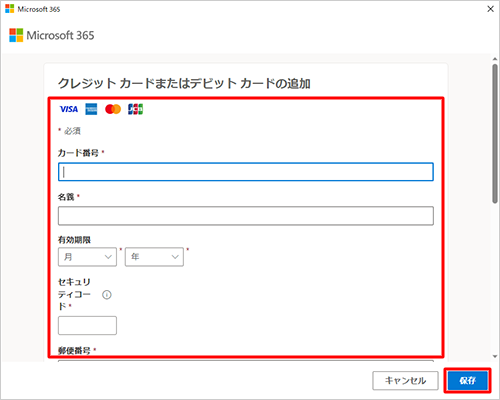Click the 郵便番号 label

74,350
